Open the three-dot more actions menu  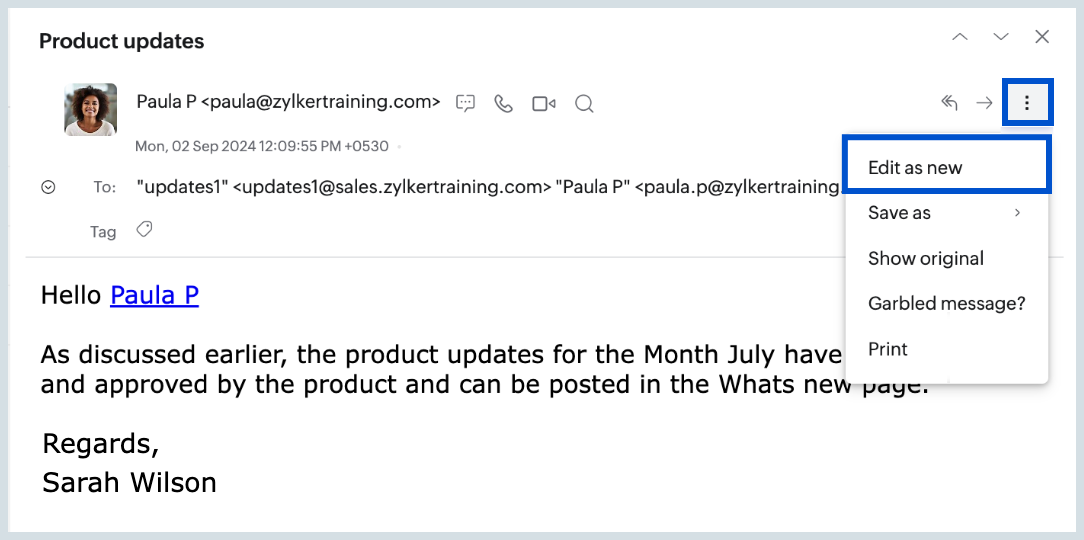(1027, 103)
